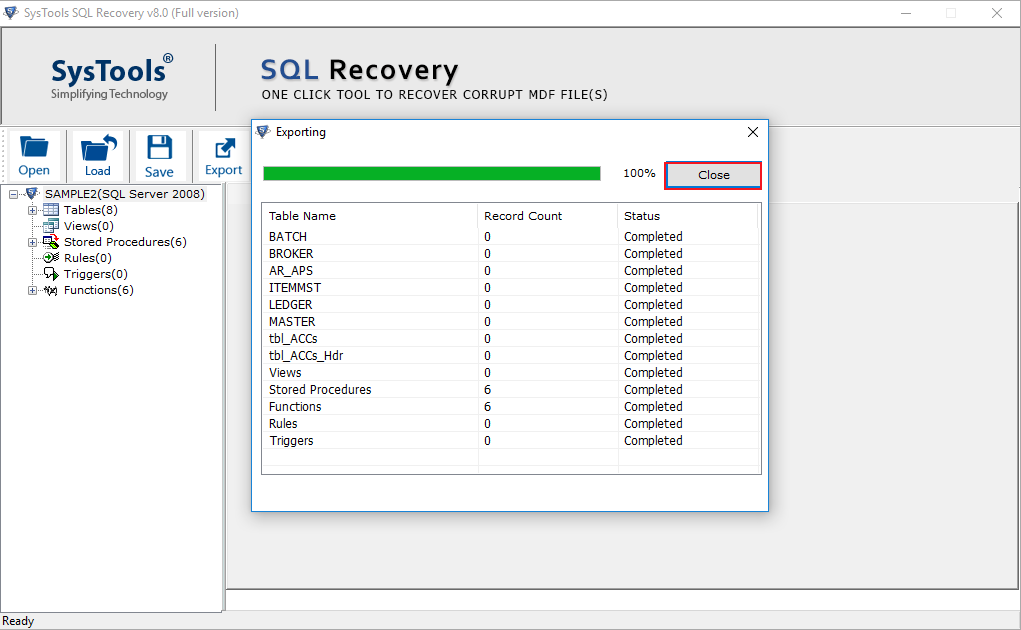Viewport: 1021px width, 630px height.
Task: Click the Tables grid icon in tree
Action: [51, 210]
